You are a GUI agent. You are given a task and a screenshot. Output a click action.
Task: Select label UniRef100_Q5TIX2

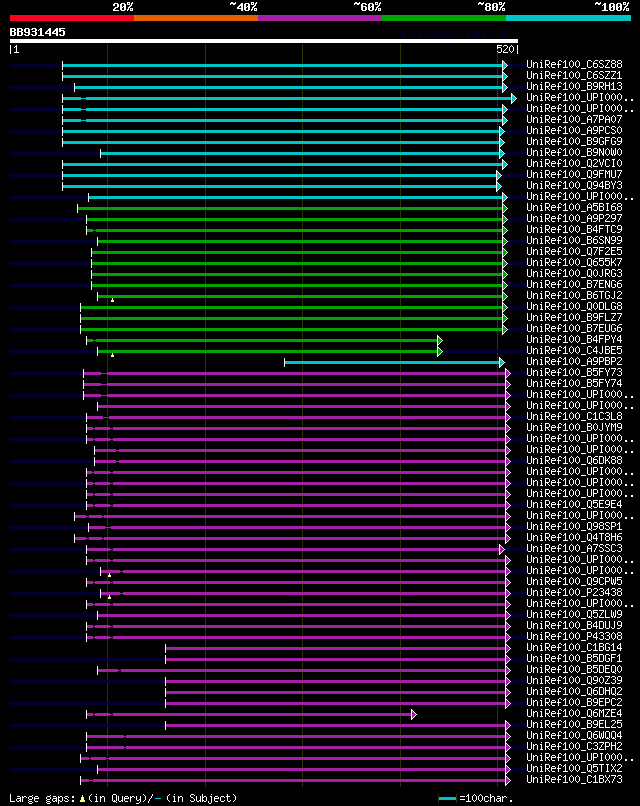click(x=574, y=769)
